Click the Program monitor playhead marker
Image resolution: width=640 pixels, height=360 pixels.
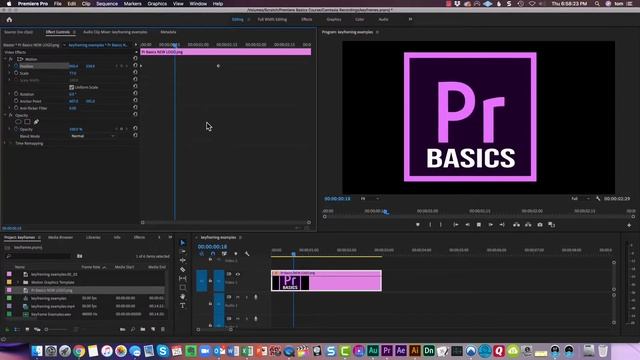tap(386, 212)
